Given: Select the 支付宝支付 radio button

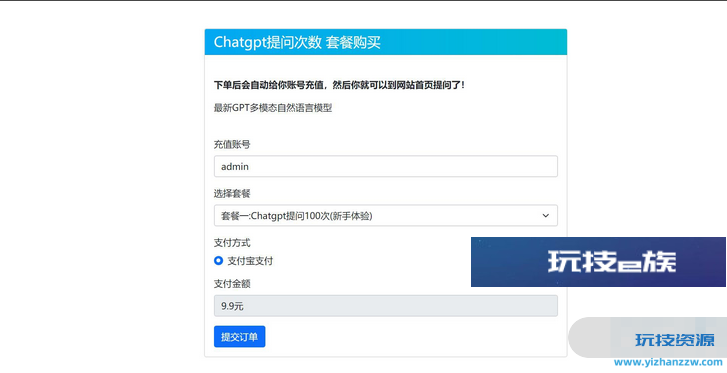Looking at the screenshot, I should coord(218,261).
